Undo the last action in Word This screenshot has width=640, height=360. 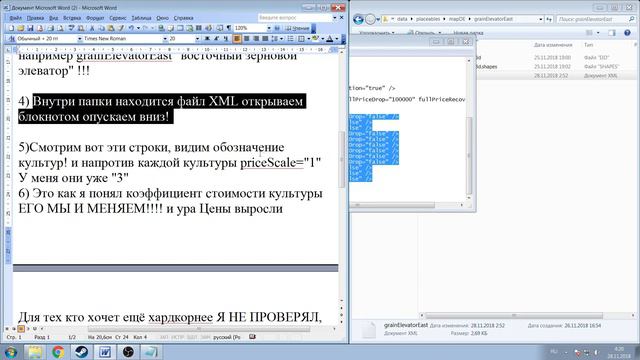[x=131, y=28]
